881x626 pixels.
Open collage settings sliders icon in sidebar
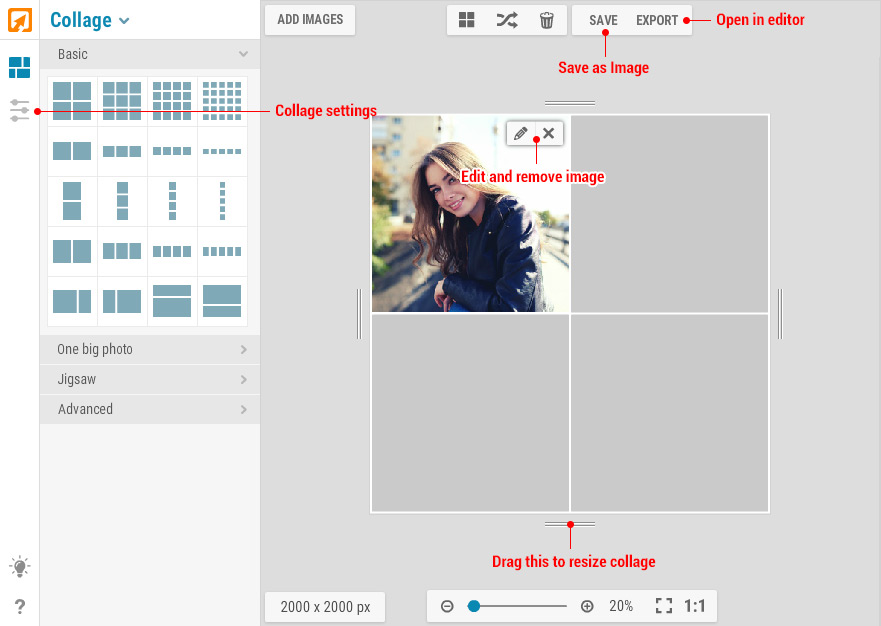[20, 110]
